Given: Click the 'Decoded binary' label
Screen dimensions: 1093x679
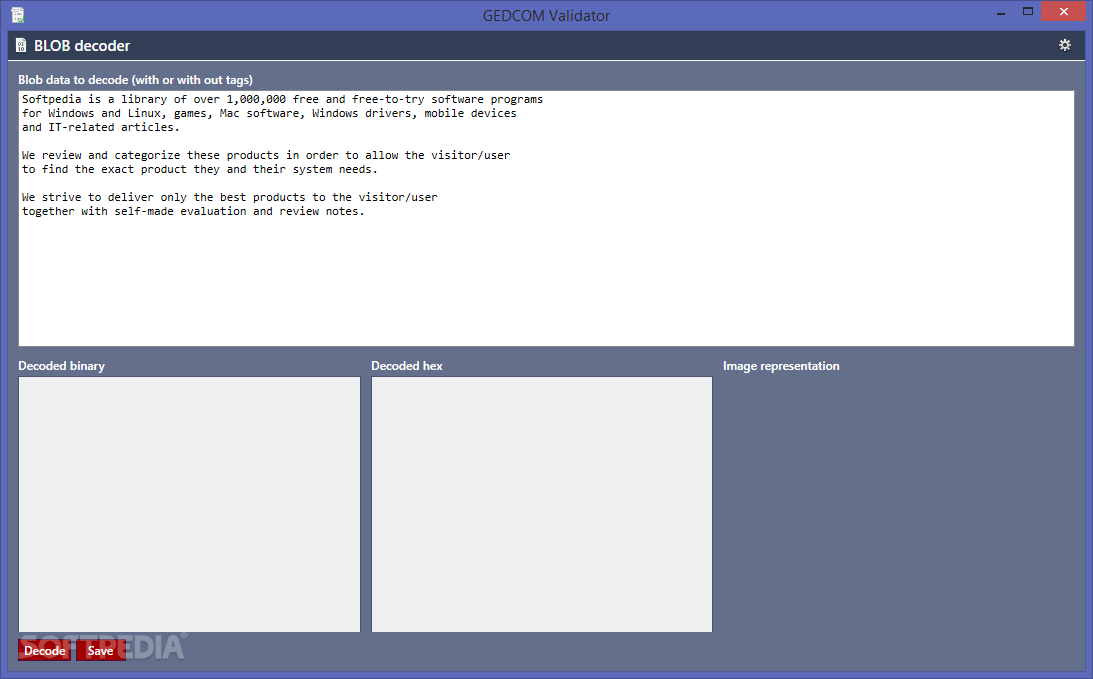Looking at the screenshot, I should pyautogui.click(x=61, y=366).
